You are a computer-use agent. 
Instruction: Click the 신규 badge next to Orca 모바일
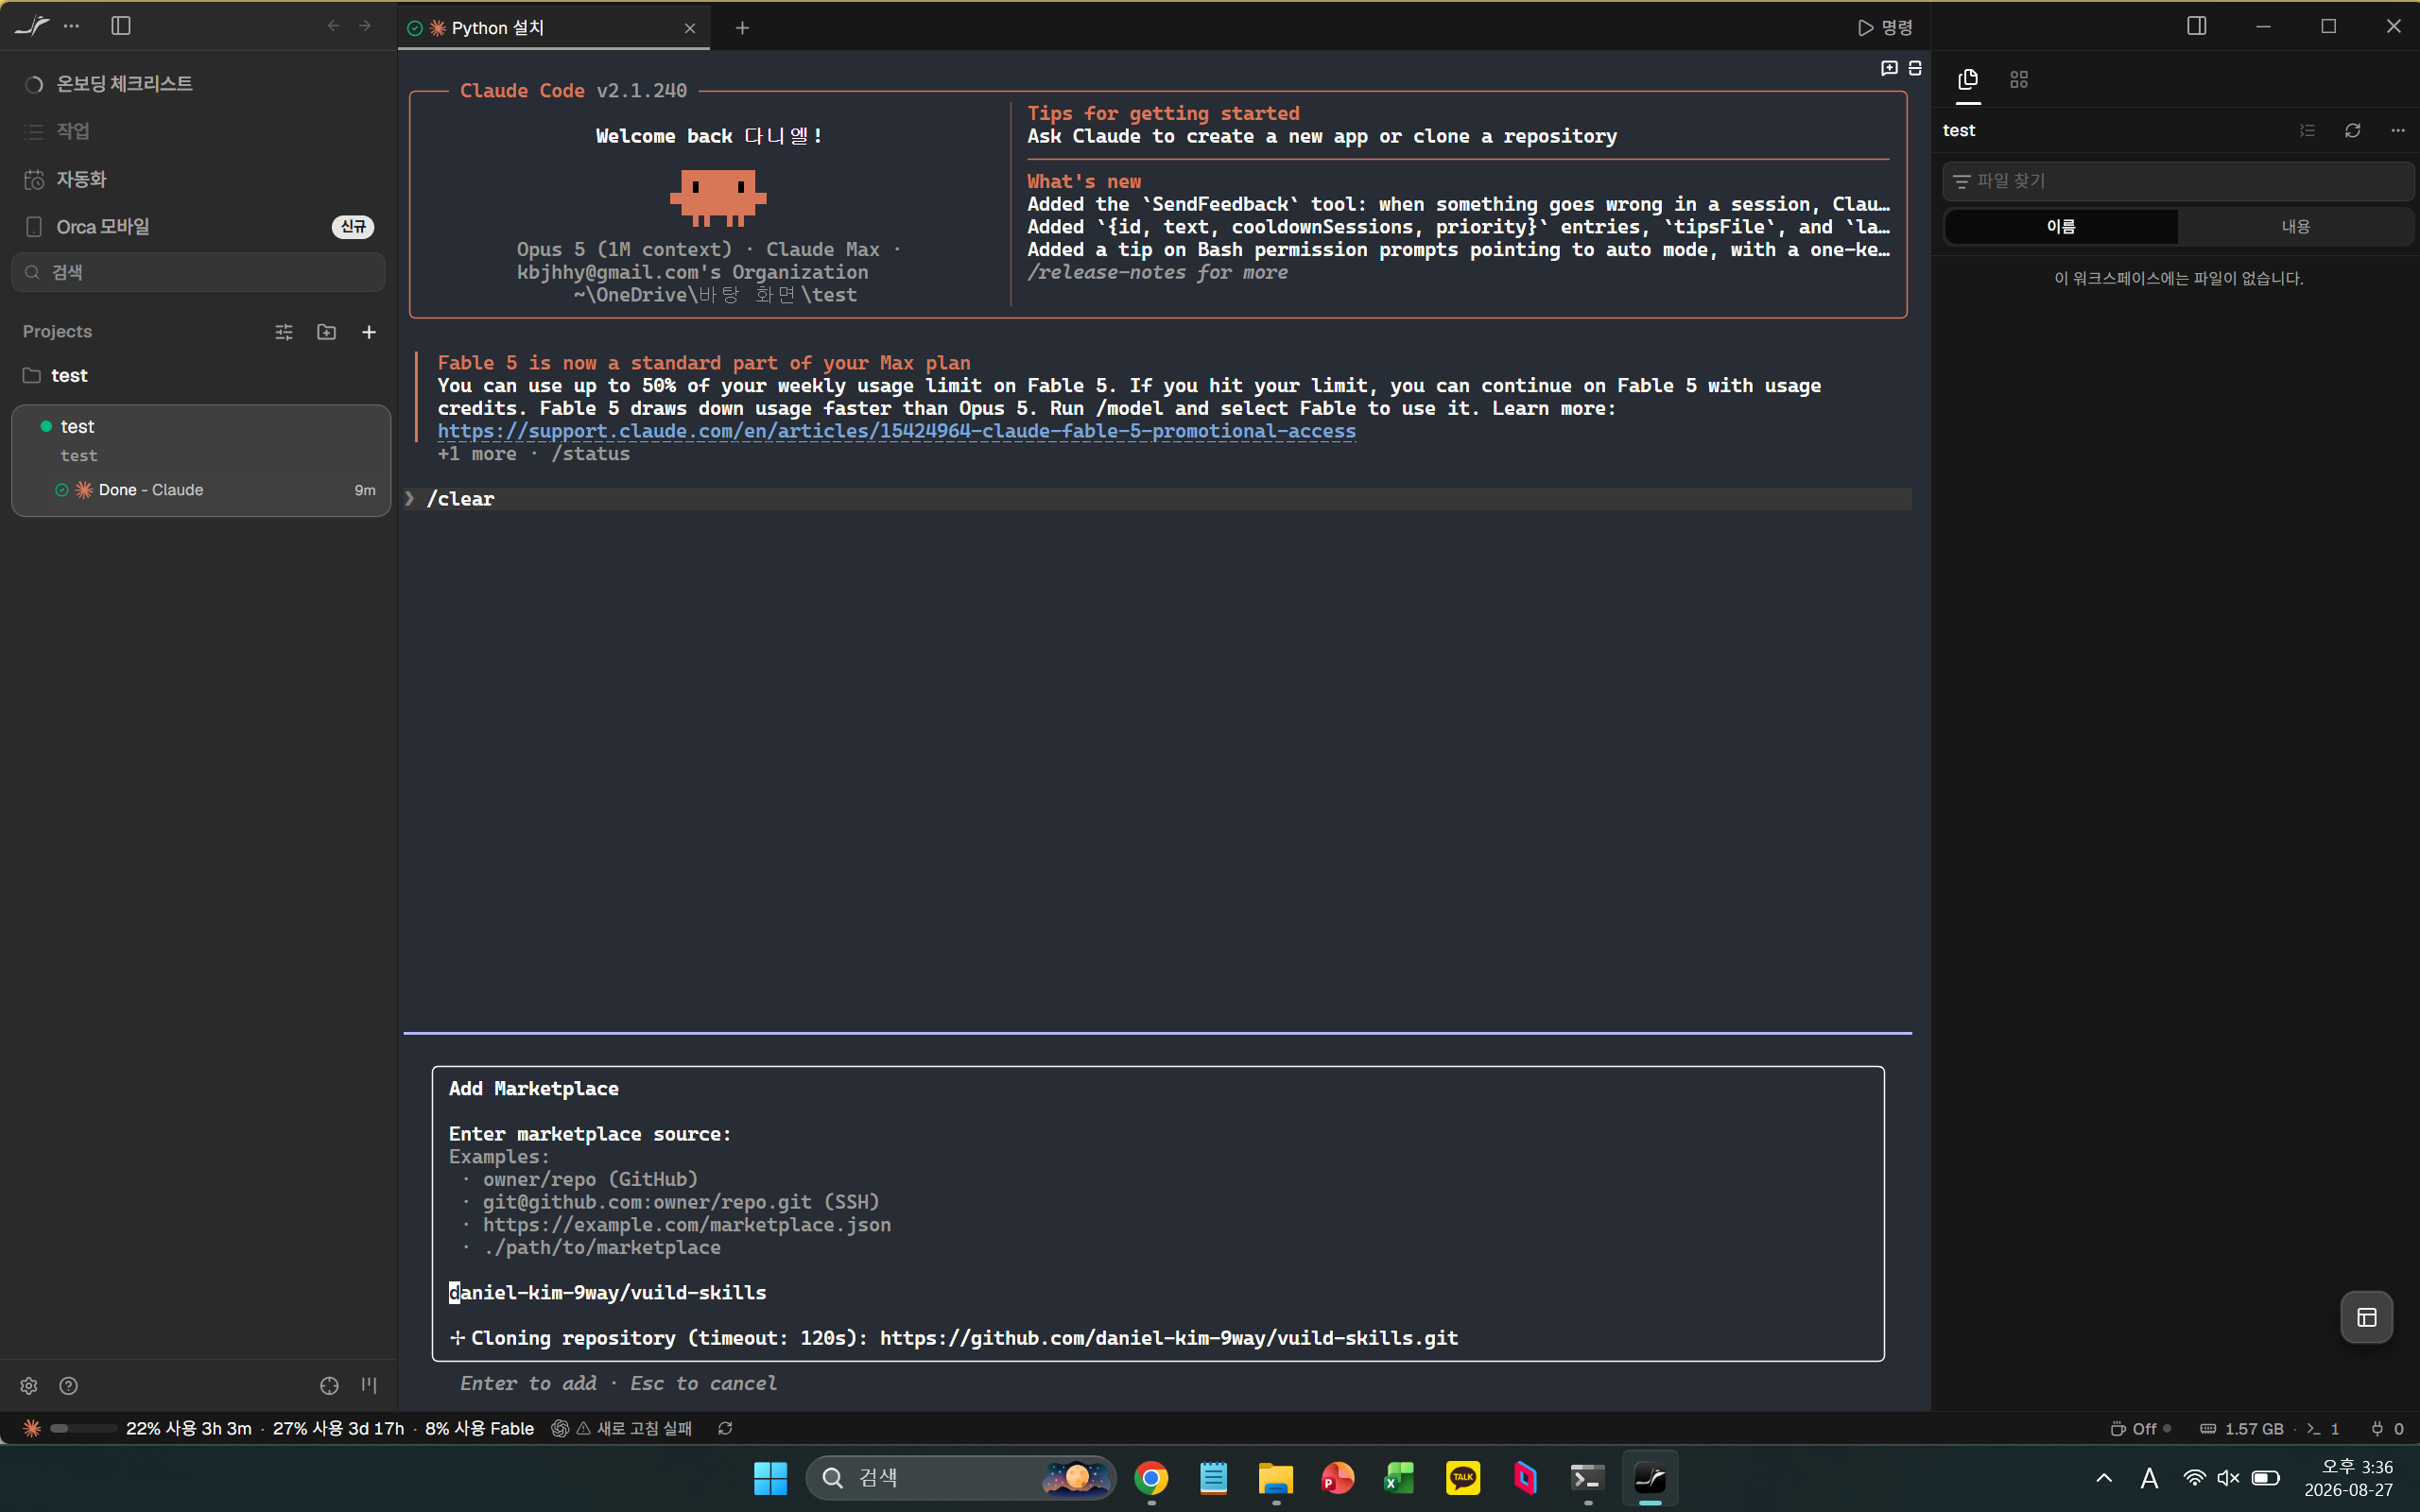coord(353,227)
